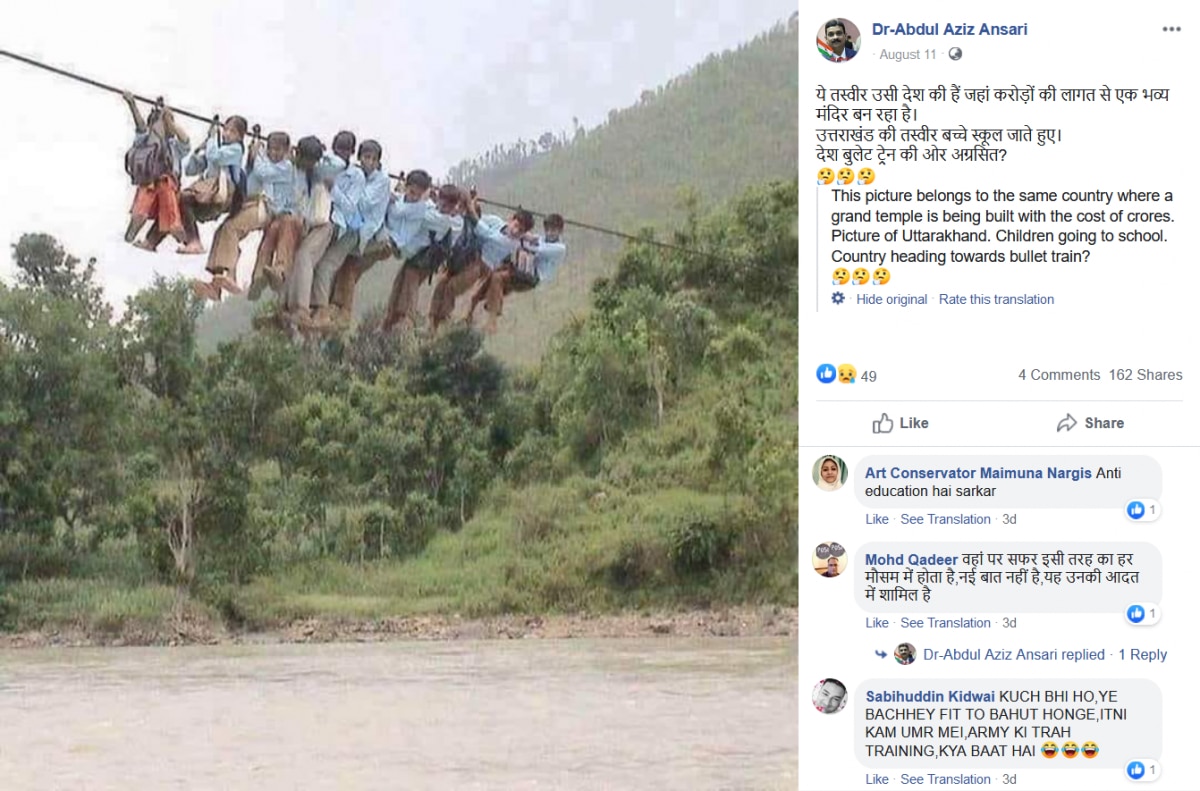Click like count badge on Maimuna's comment
Viewport: 1200px width, 791px height.
point(1143,510)
